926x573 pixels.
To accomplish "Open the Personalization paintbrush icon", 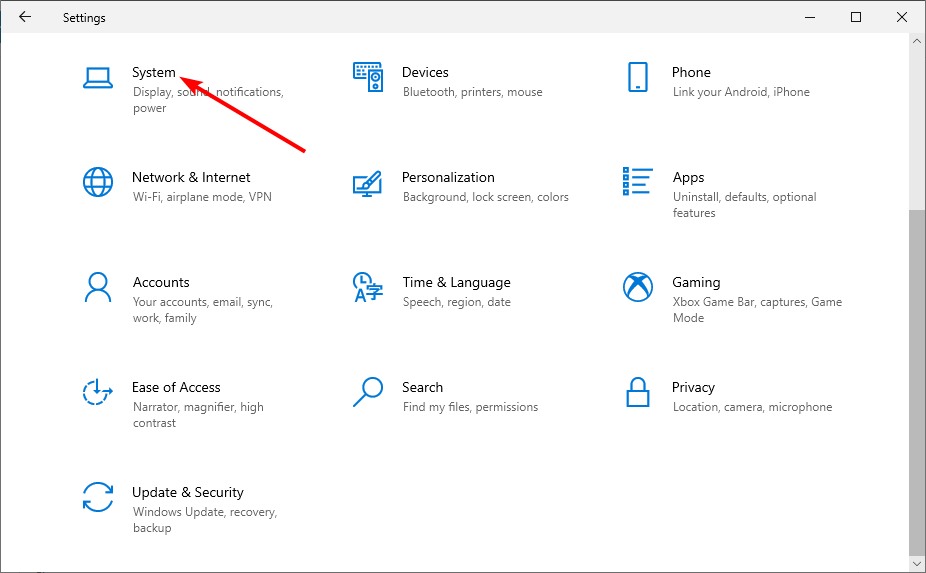I will [368, 182].
